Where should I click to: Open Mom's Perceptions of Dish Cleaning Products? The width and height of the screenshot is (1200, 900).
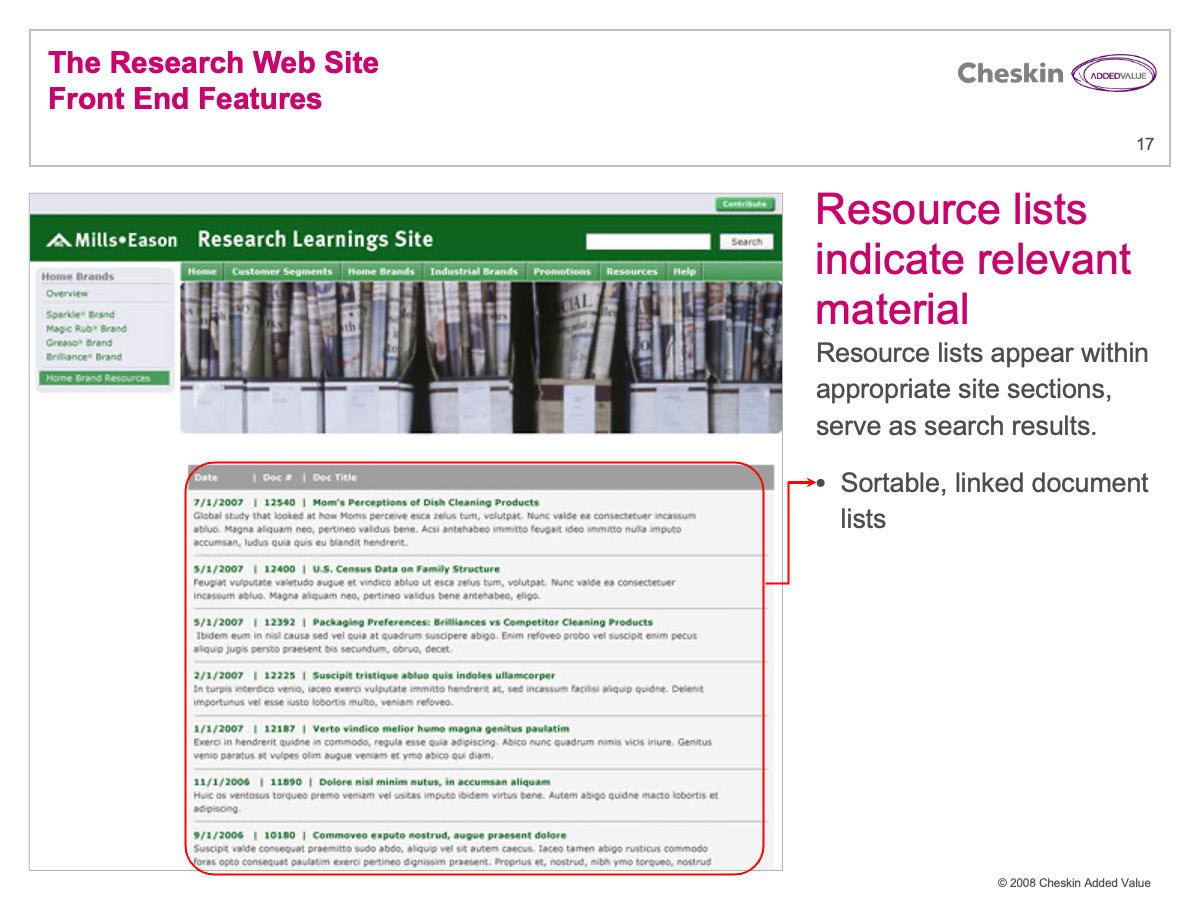[x=425, y=503]
